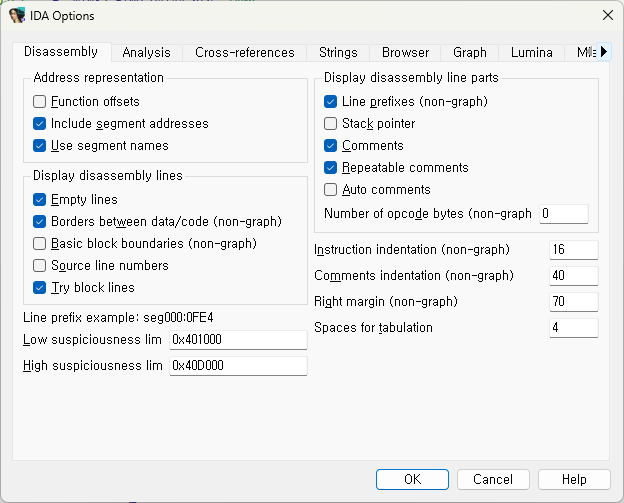Disable Empty lines option
The image size is (624, 503).
pos(39,199)
